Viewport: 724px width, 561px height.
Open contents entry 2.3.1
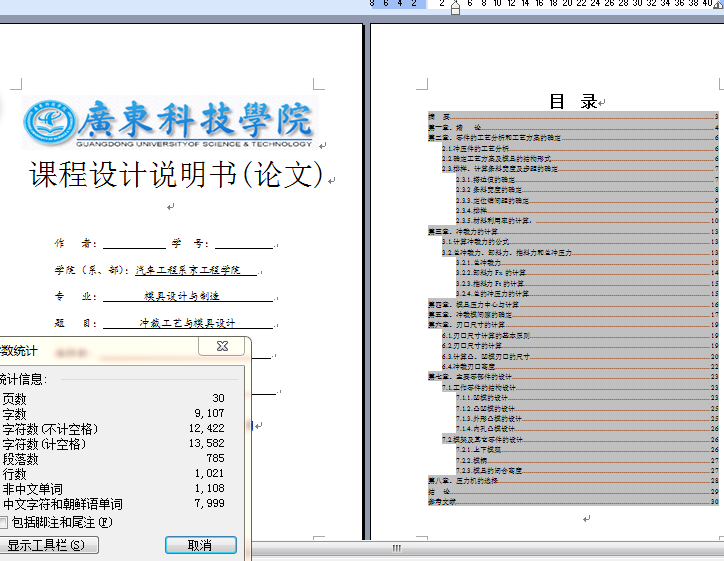coord(587,180)
